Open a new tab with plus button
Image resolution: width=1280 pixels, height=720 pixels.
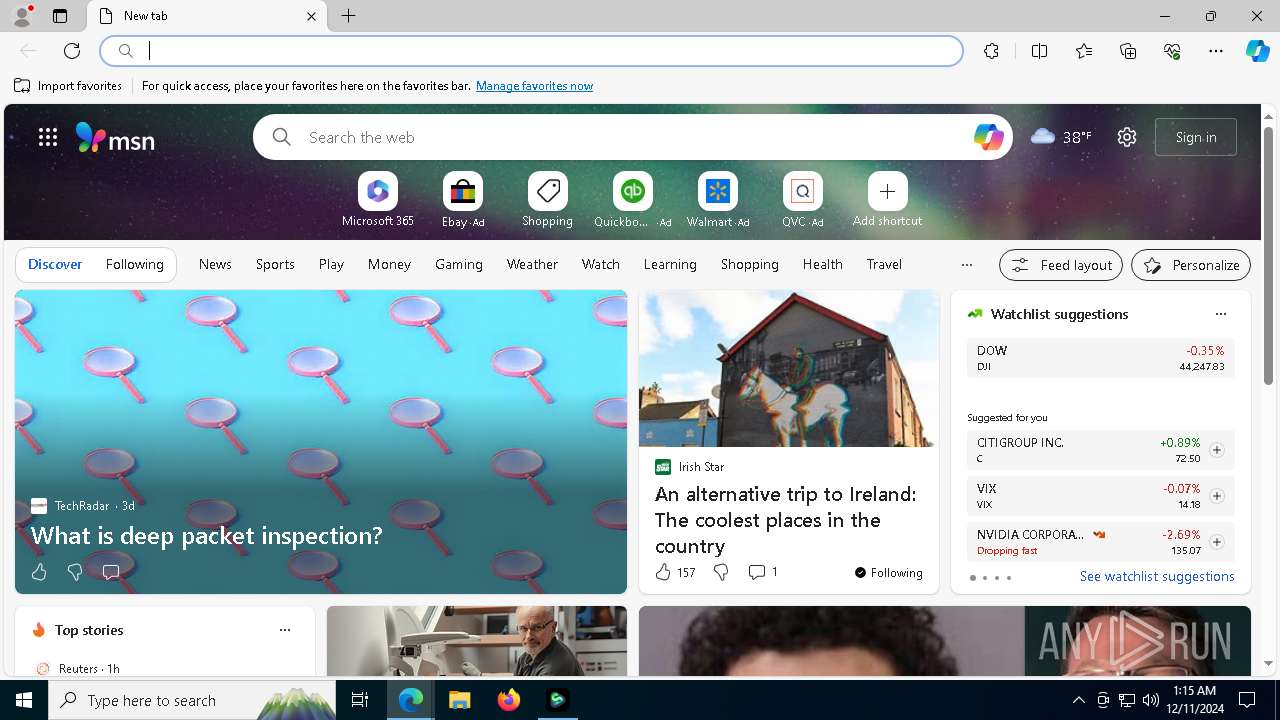[349, 16]
